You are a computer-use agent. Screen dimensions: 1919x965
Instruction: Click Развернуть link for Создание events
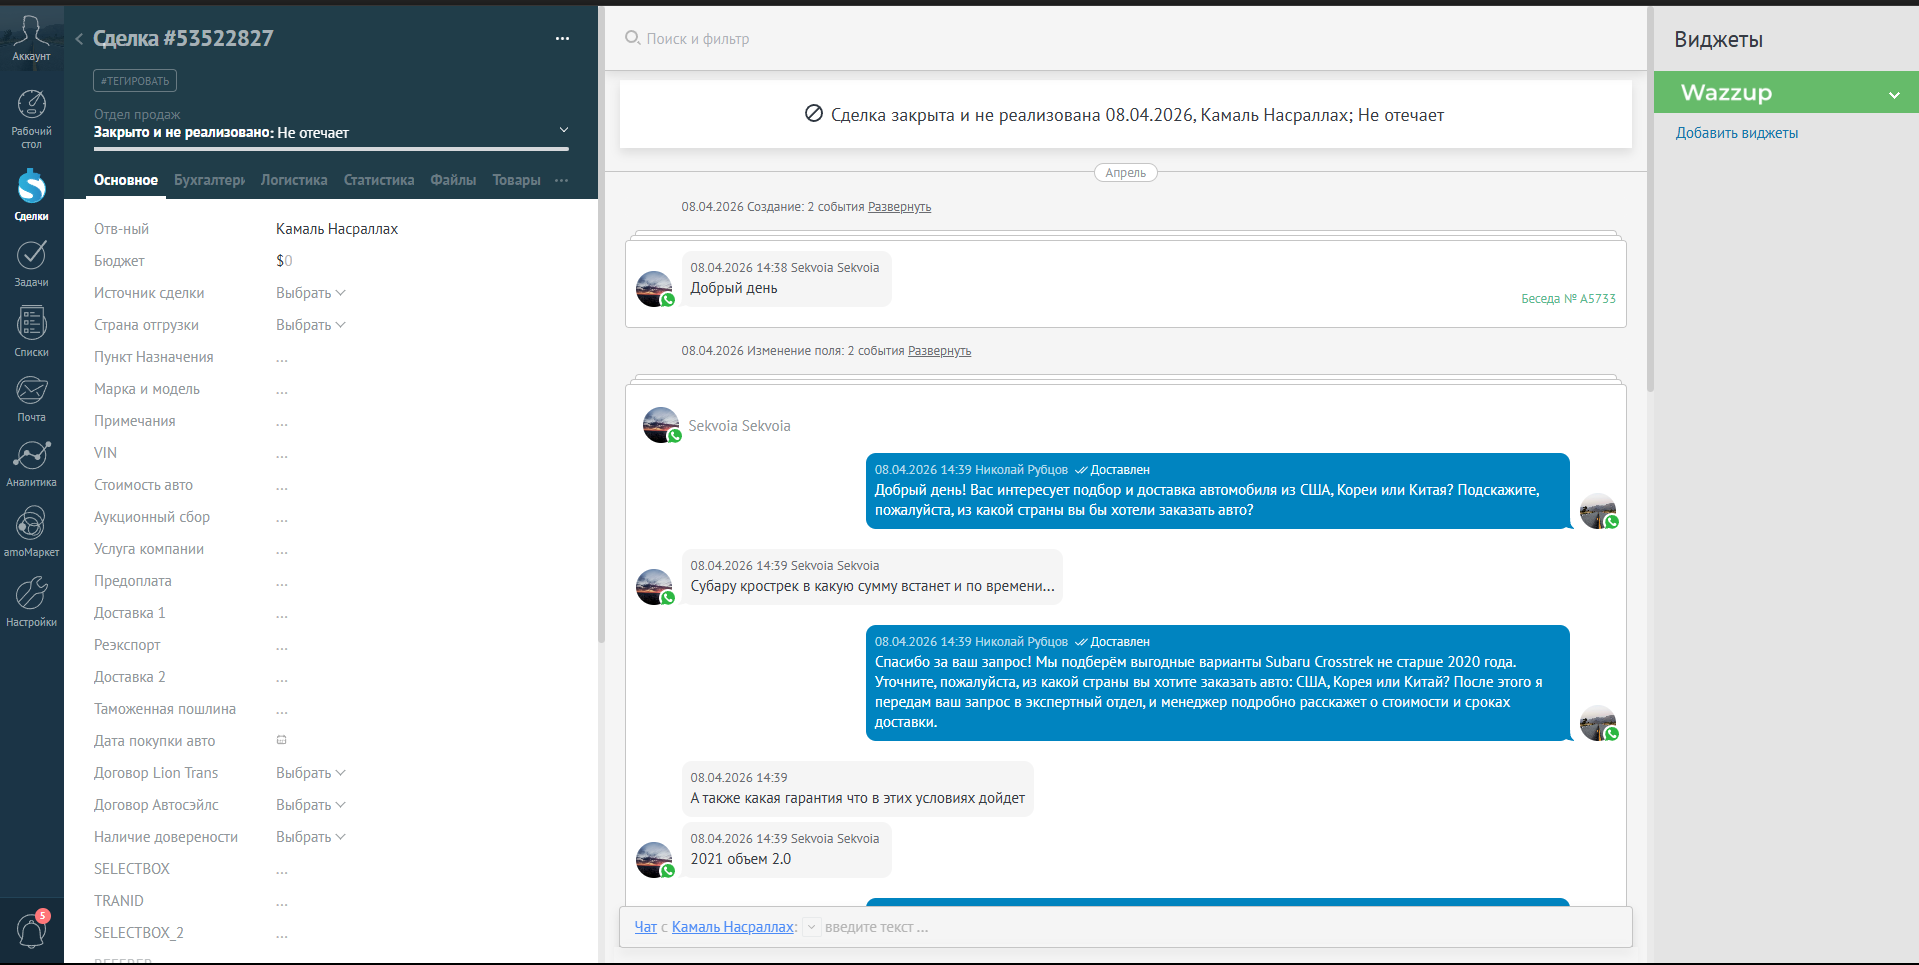(x=899, y=207)
